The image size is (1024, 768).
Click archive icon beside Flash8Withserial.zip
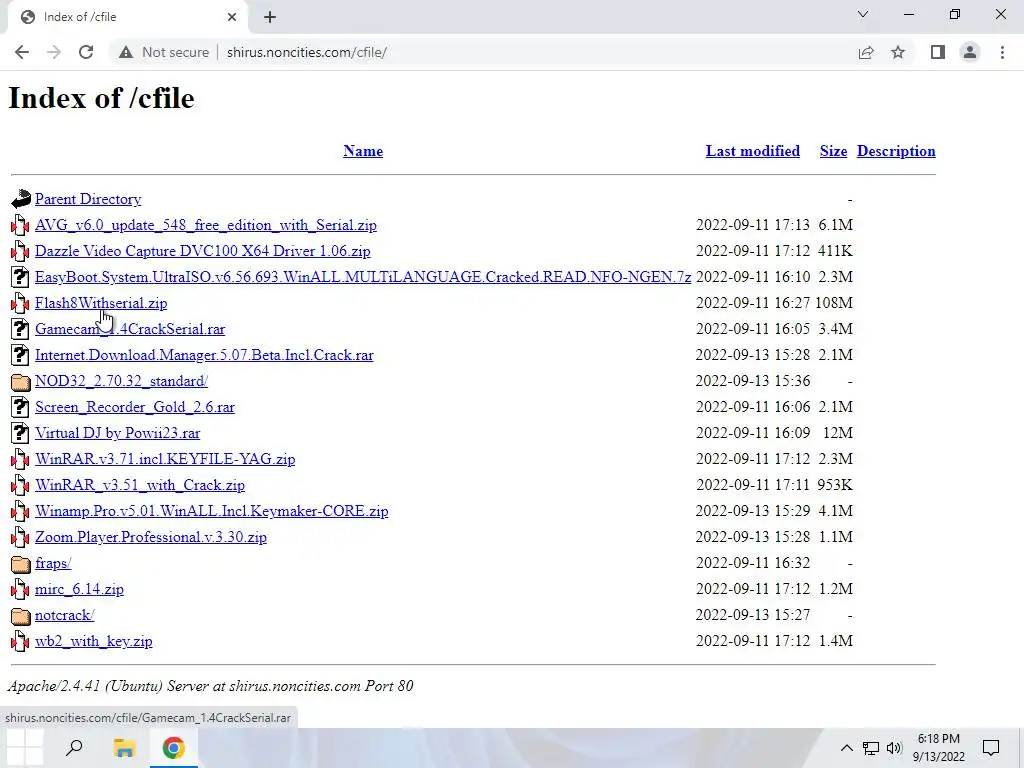[x=21, y=303]
